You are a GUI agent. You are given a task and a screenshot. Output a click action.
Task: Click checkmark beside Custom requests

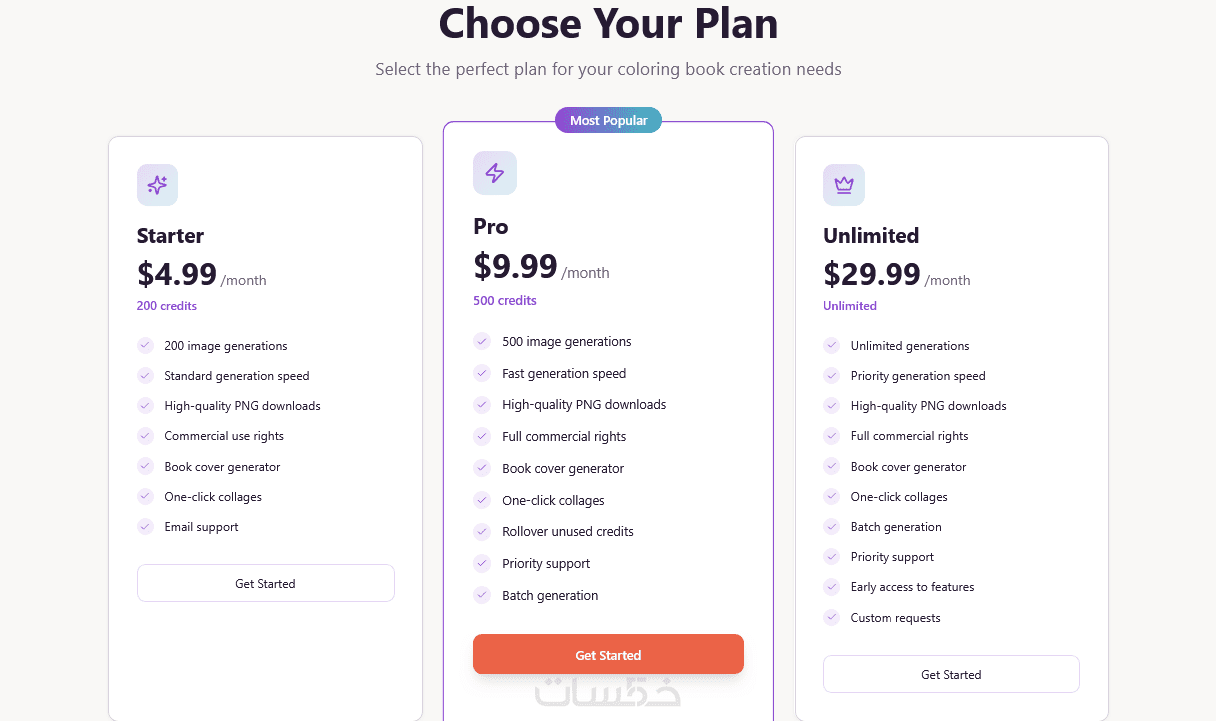click(x=831, y=617)
